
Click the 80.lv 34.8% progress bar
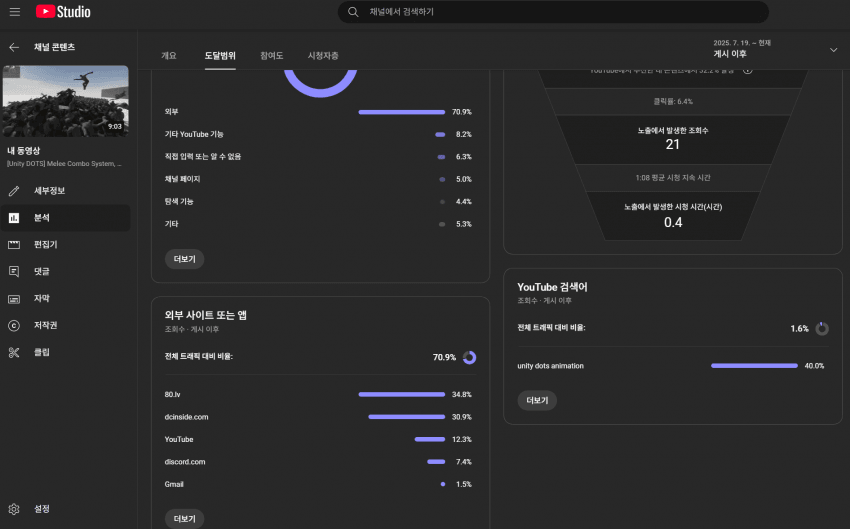pos(402,395)
